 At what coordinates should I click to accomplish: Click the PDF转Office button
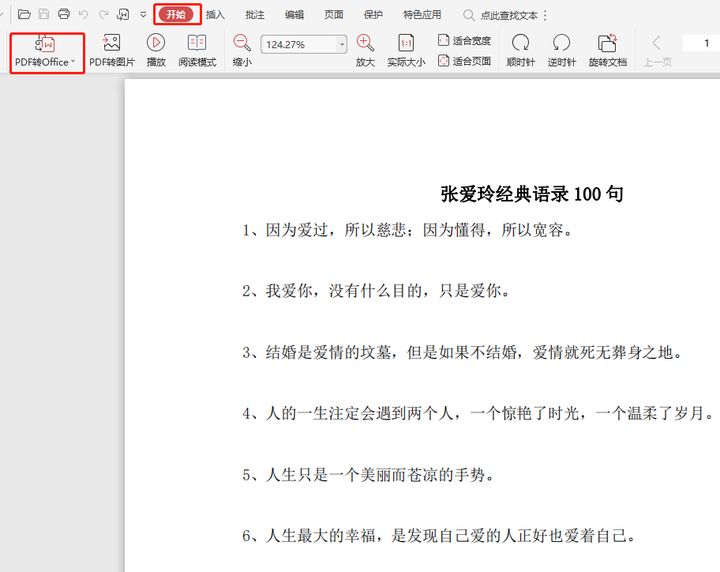pyautogui.click(x=47, y=53)
